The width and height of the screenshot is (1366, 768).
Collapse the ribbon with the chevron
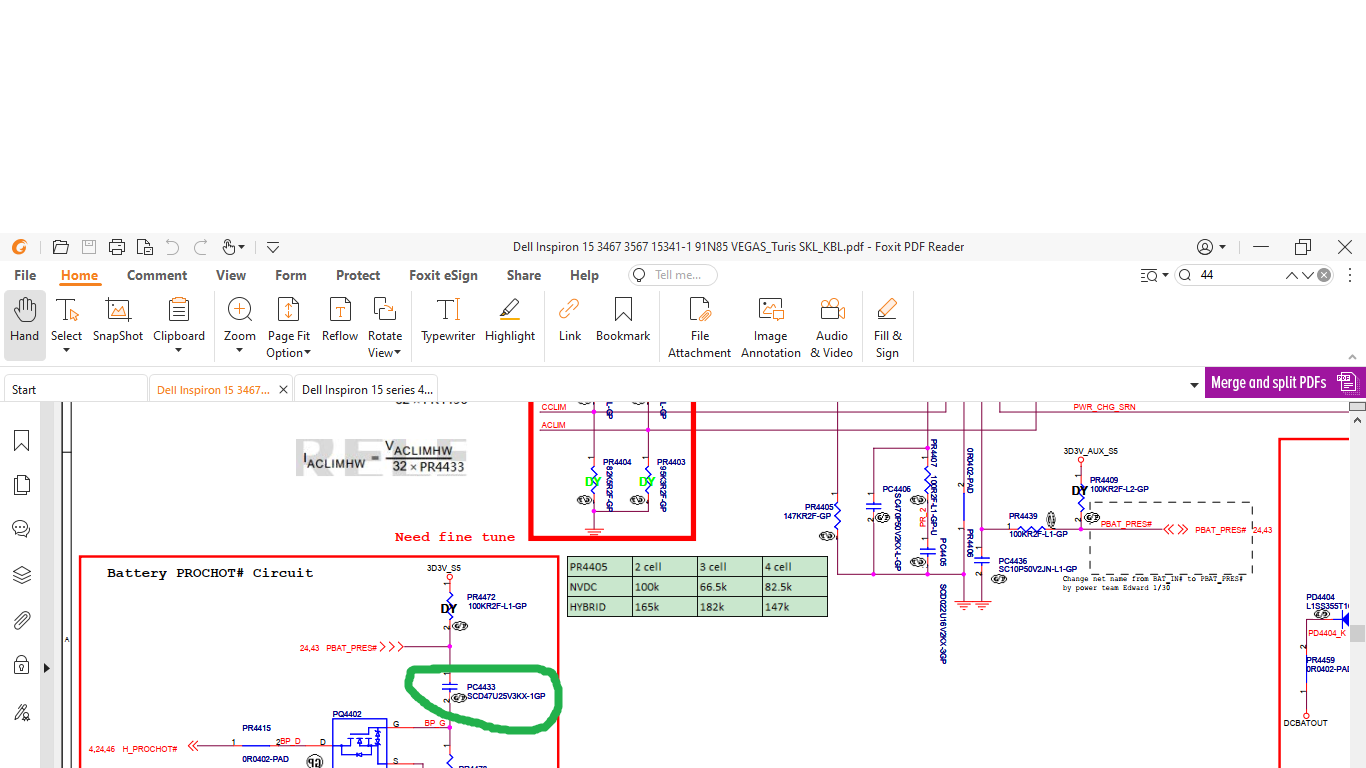1351,356
